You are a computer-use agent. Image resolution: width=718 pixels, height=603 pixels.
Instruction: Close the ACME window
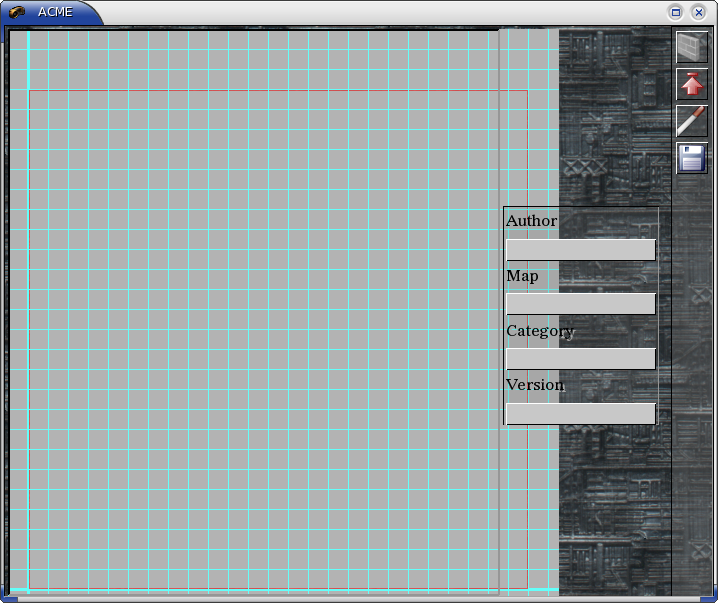pyautogui.click(x=699, y=12)
